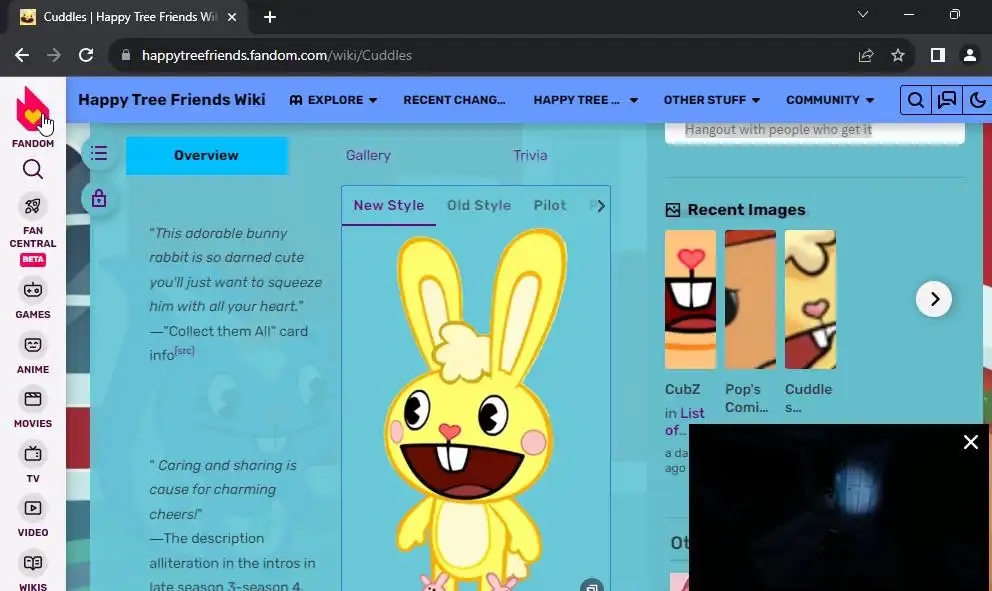Open the [src] citation link
The height and width of the screenshot is (591, 992).
pyautogui.click(x=185, y=351)
